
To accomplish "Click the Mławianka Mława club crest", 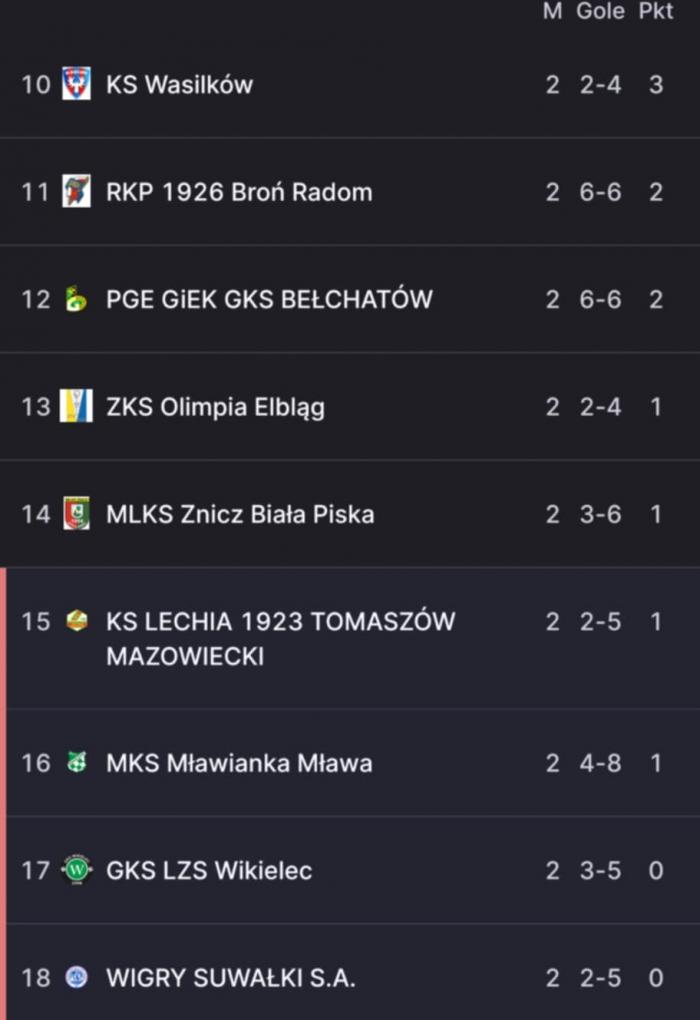I will click(x=76, y=763).
